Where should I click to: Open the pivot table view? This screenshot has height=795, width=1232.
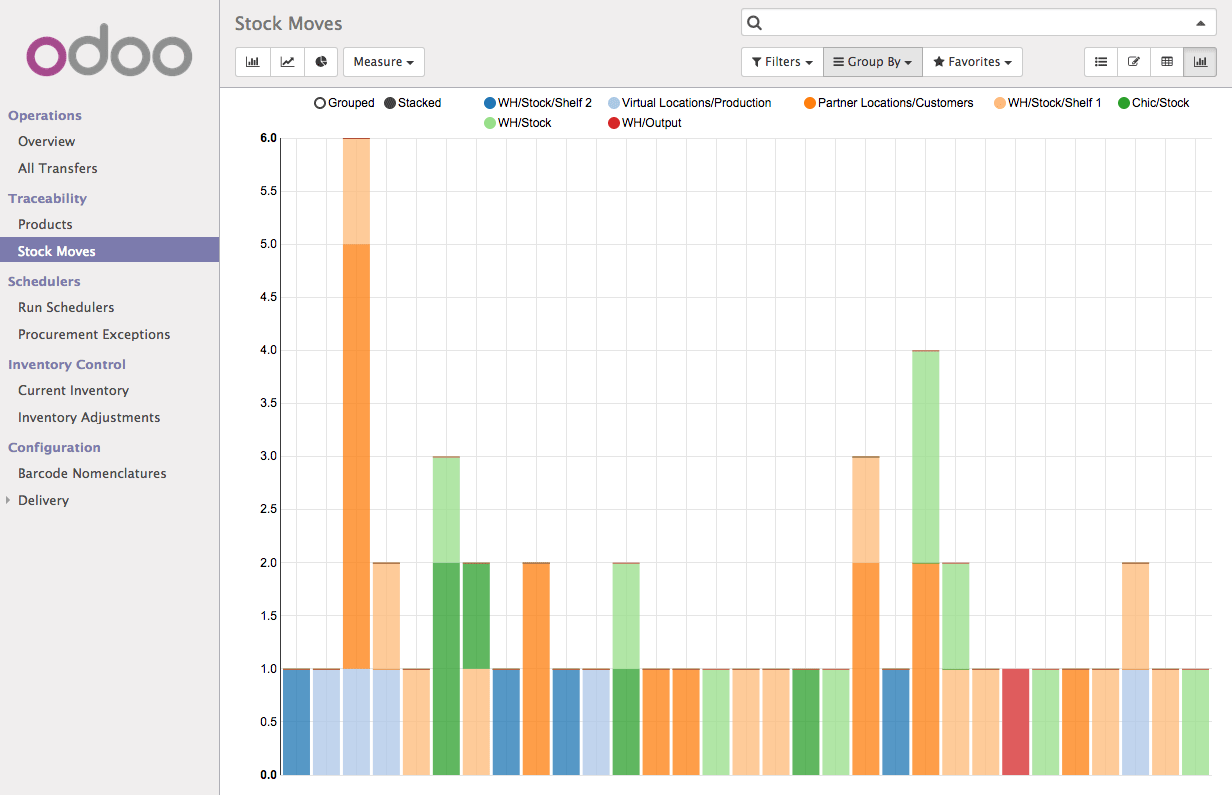click(1167, 62)
